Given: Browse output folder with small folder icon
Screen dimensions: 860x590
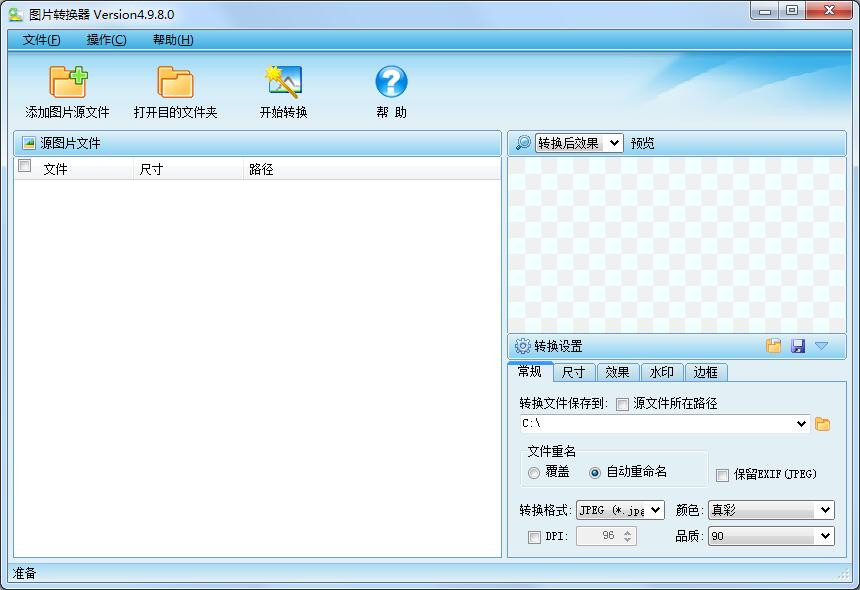Looking at the screenshot, I should tap(822, 424).
